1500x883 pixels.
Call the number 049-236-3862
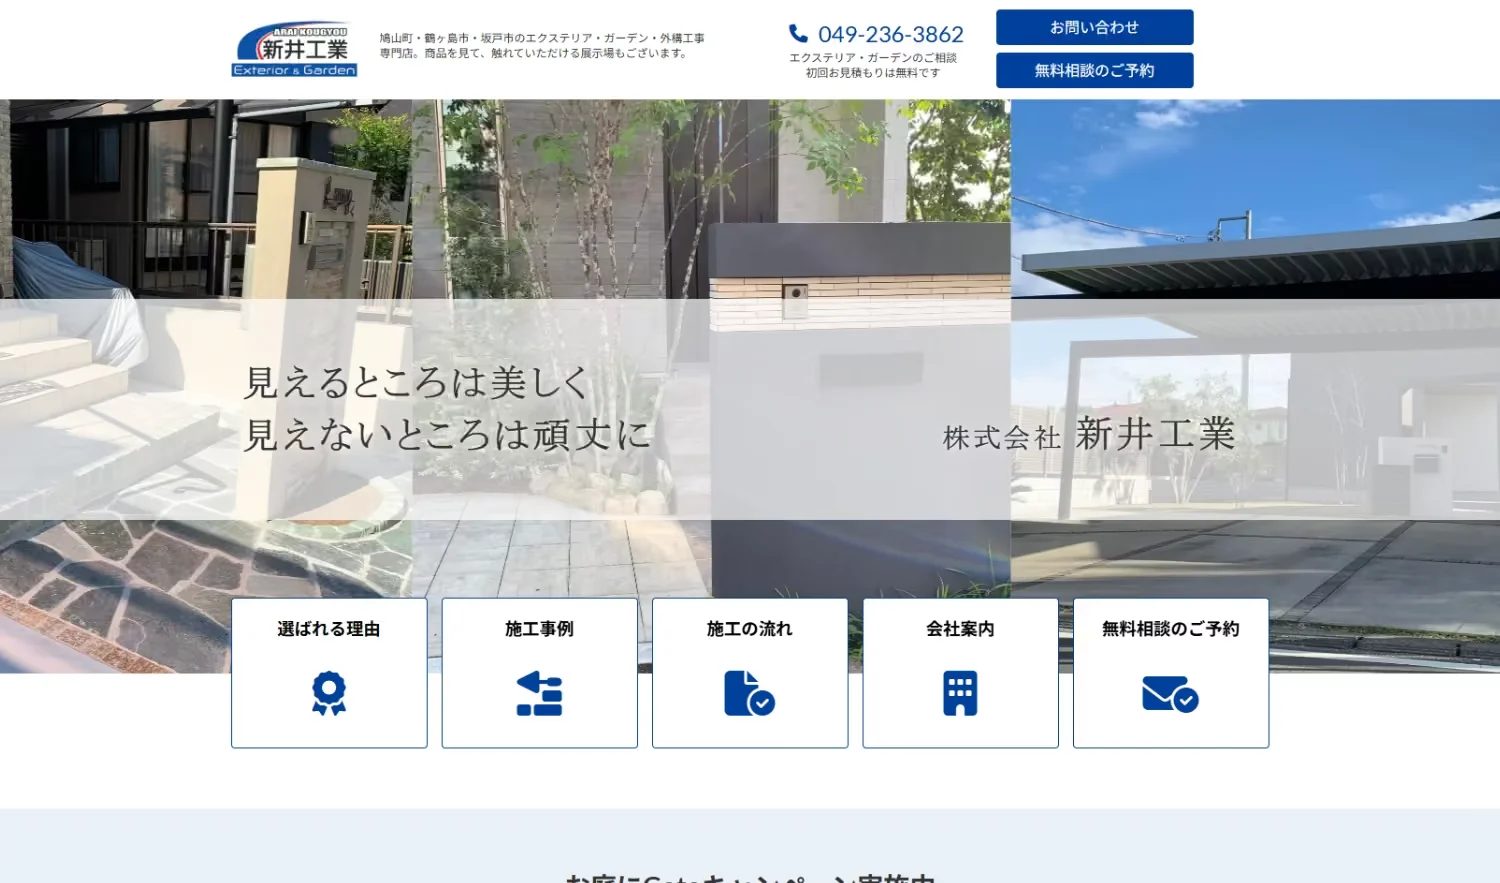tap(890, 34)
